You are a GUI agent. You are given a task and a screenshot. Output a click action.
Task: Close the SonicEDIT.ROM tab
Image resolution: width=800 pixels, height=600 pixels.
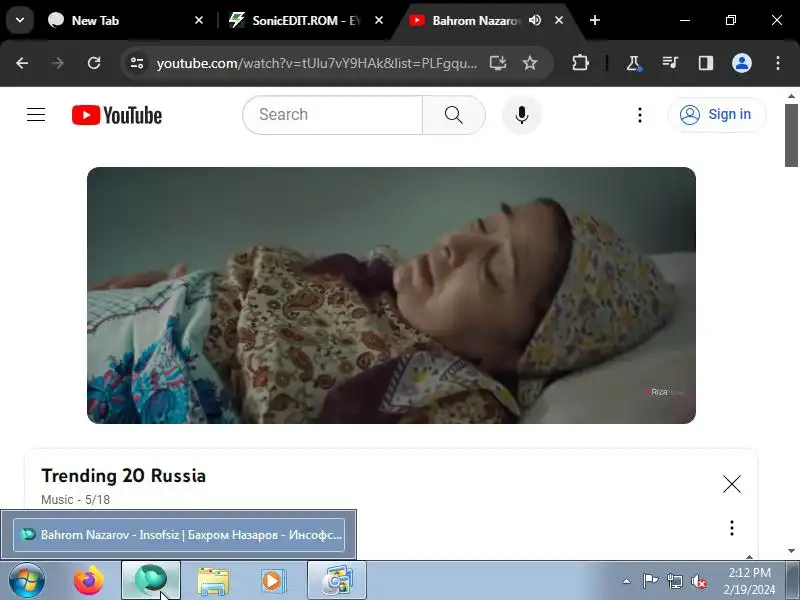[379, 20]
